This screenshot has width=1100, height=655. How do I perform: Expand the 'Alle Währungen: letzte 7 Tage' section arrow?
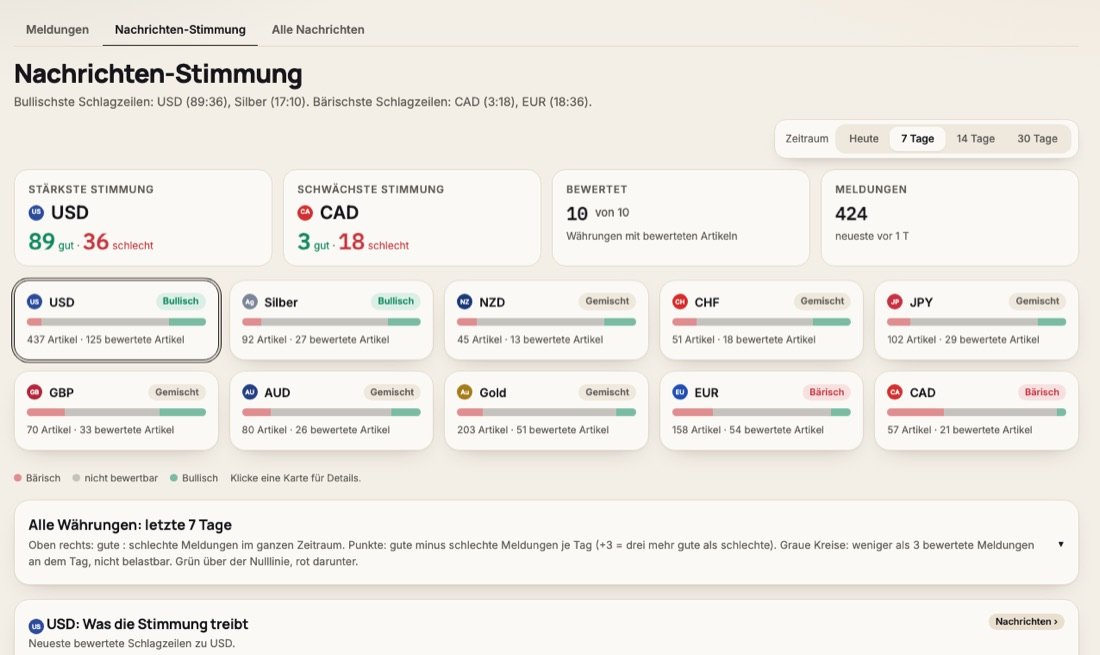(x=1061, y=544)
